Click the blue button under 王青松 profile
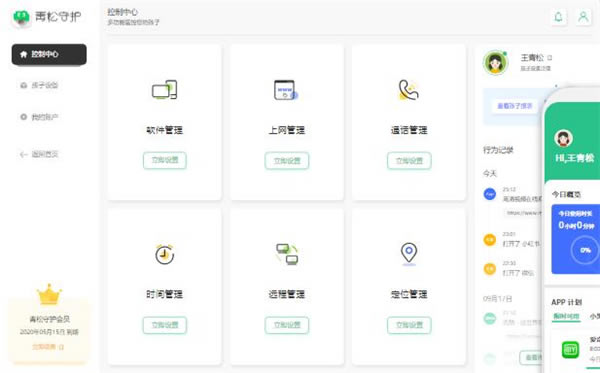 click(515, 106)
